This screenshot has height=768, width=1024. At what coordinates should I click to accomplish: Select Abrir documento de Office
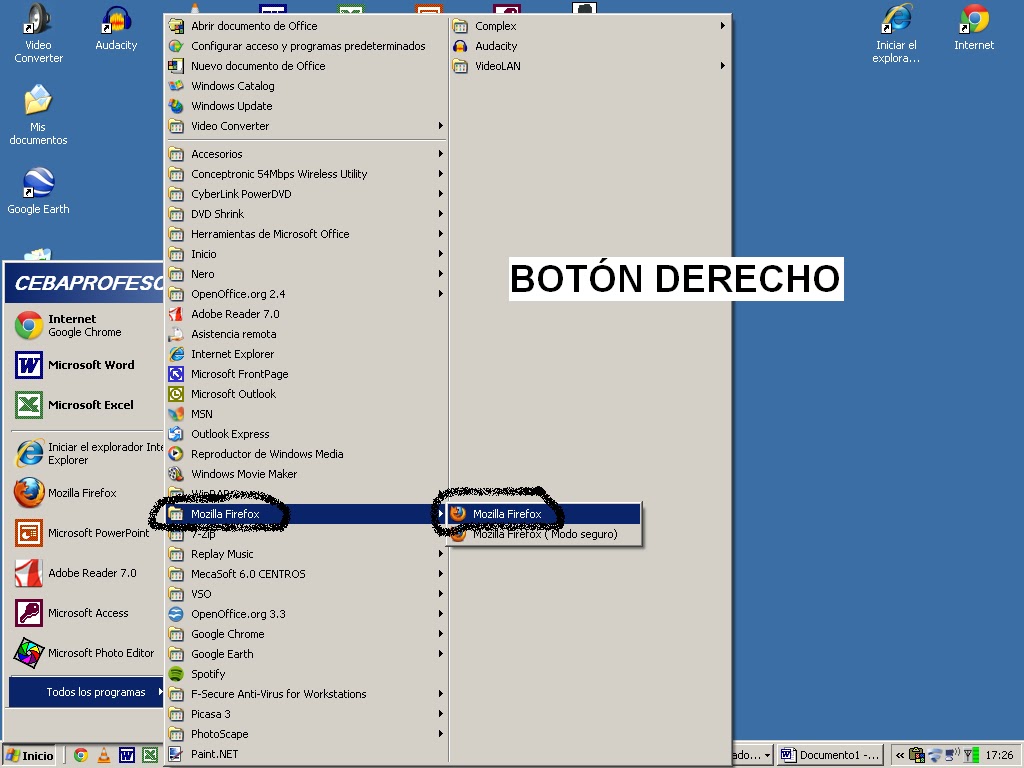(x=307, y=26)
